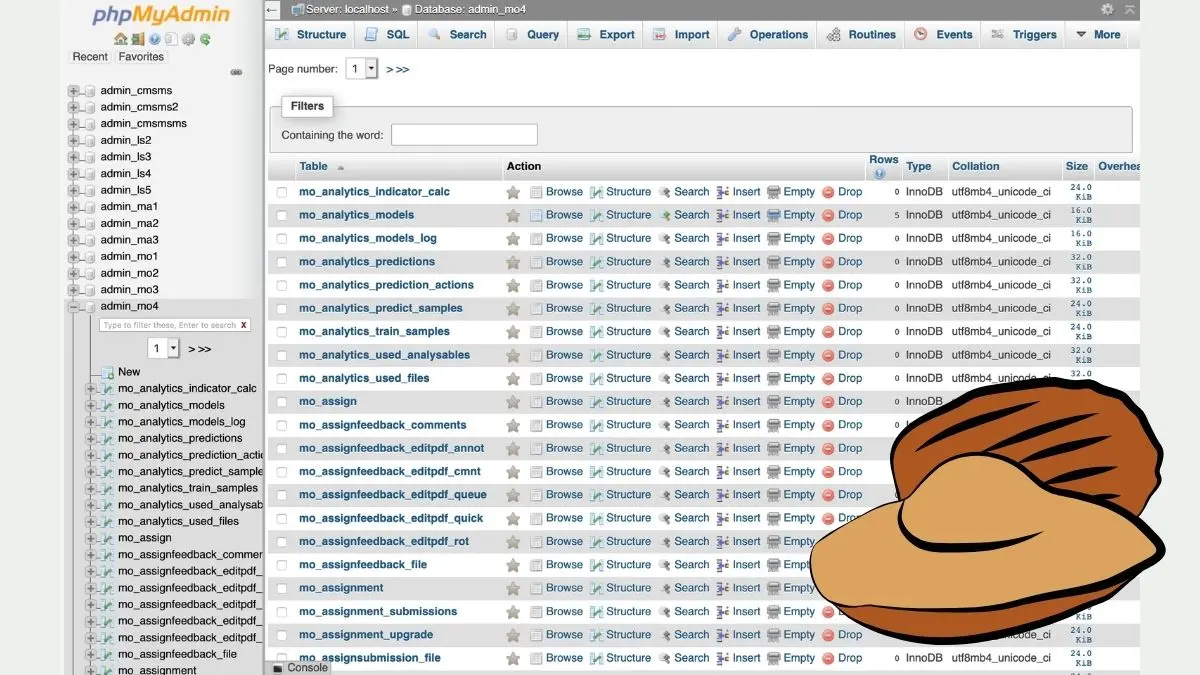Open the Favorites tables button
Image resolution: width=1200 pixels, height=675 pixels.
[141, 57]
